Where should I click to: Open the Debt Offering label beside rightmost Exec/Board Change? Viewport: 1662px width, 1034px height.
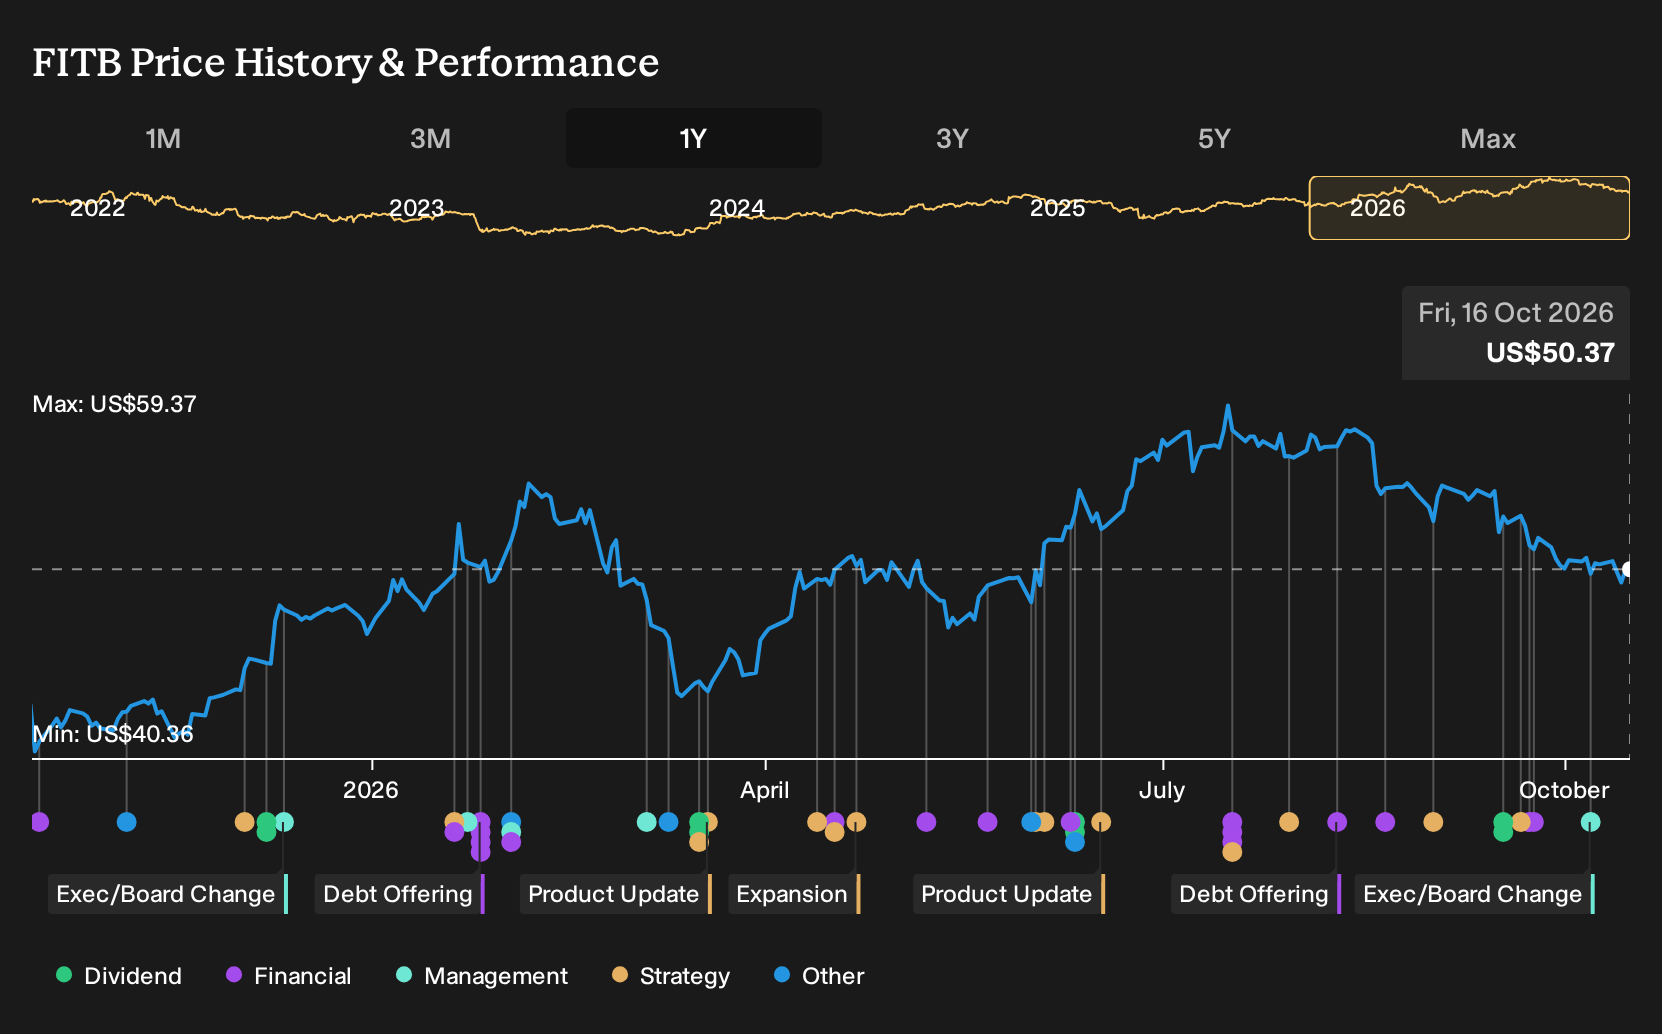click(x=1256, y=894)
